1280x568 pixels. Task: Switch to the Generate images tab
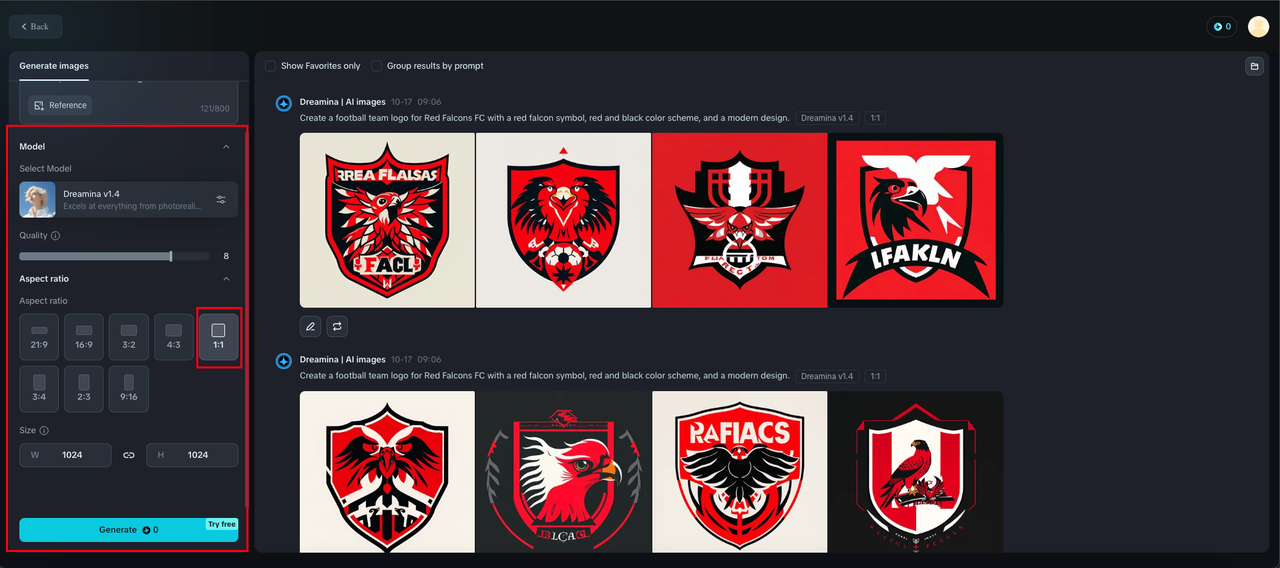click(x=54, y=66)
